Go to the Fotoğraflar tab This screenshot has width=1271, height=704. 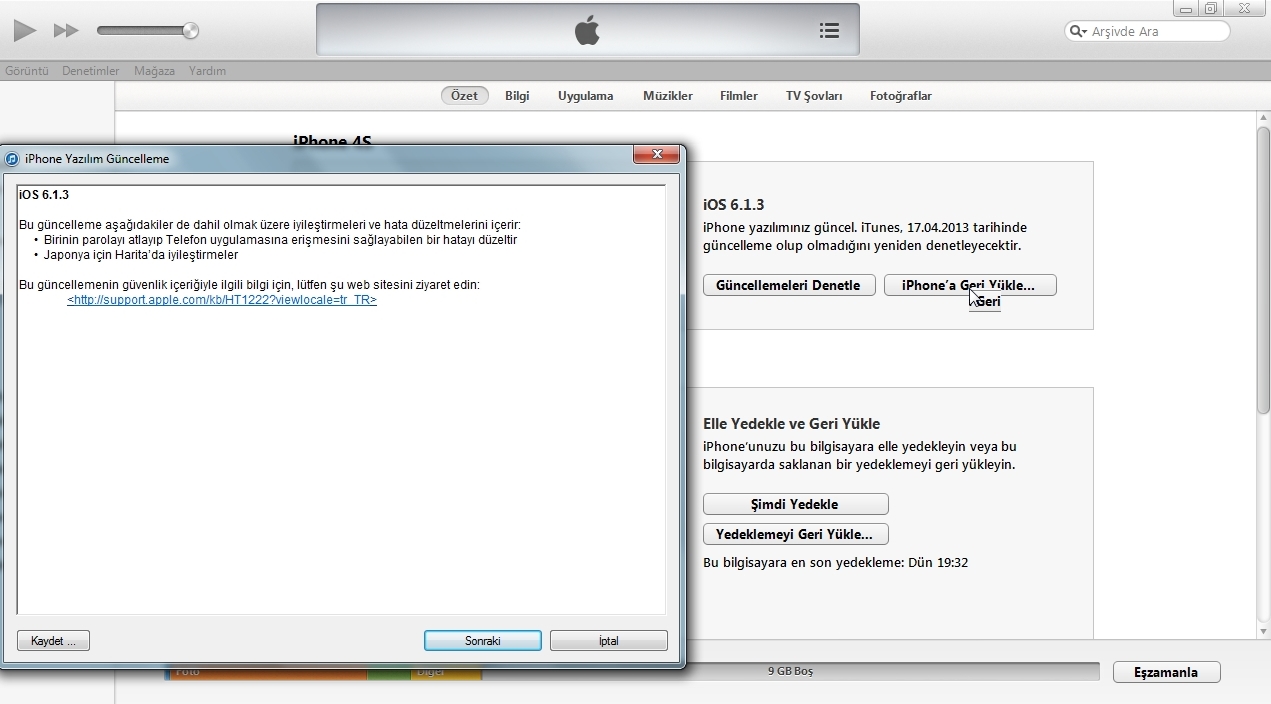[x=900, y=96]
